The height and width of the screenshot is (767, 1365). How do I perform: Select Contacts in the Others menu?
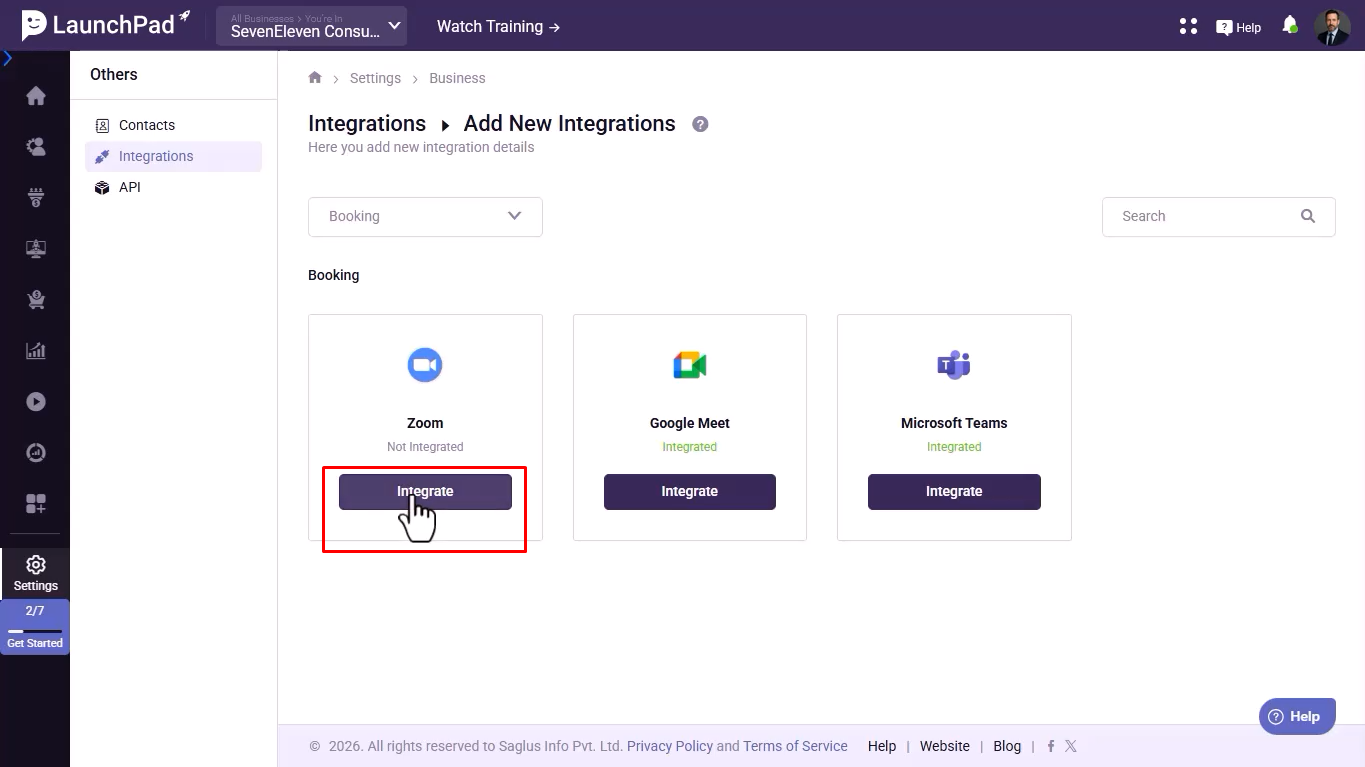147,125
